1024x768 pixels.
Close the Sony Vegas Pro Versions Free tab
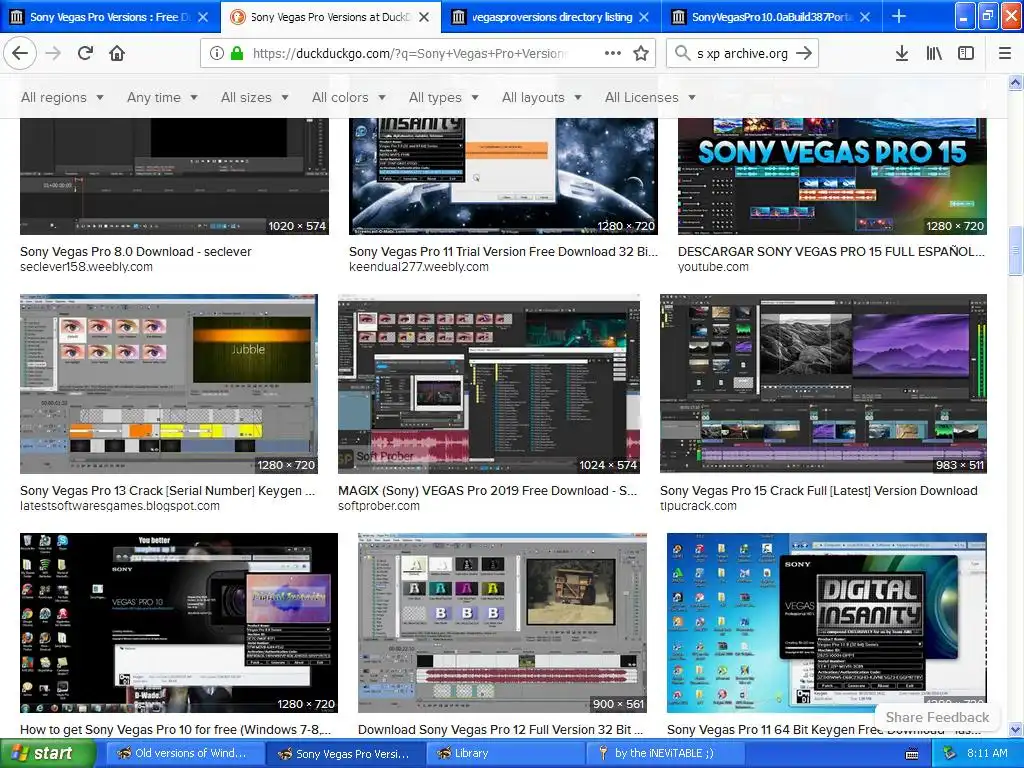pyautogui.click(x=203, y=17)
